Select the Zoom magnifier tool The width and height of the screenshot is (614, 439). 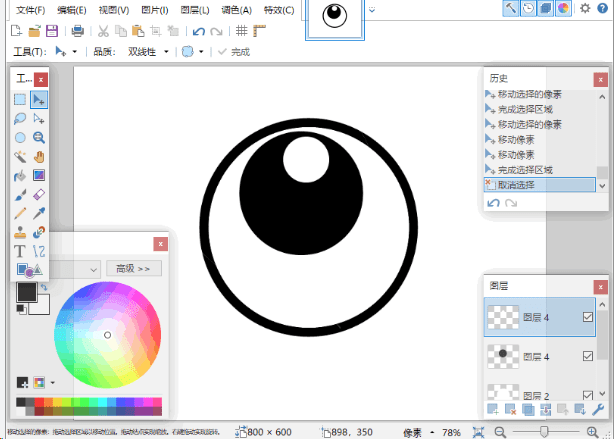[x=39, y=138]
